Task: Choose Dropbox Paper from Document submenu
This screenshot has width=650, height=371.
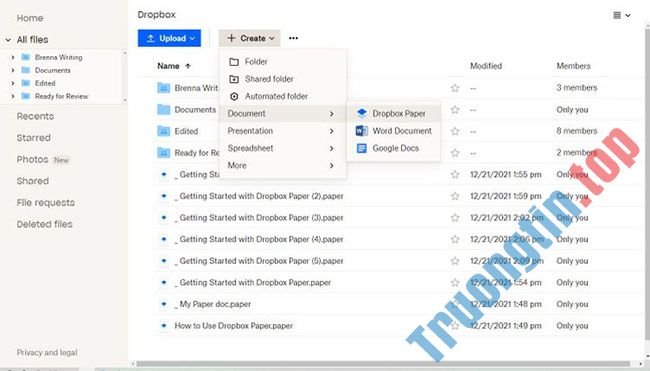Action: pyautogui.click(x=393, y=113)
